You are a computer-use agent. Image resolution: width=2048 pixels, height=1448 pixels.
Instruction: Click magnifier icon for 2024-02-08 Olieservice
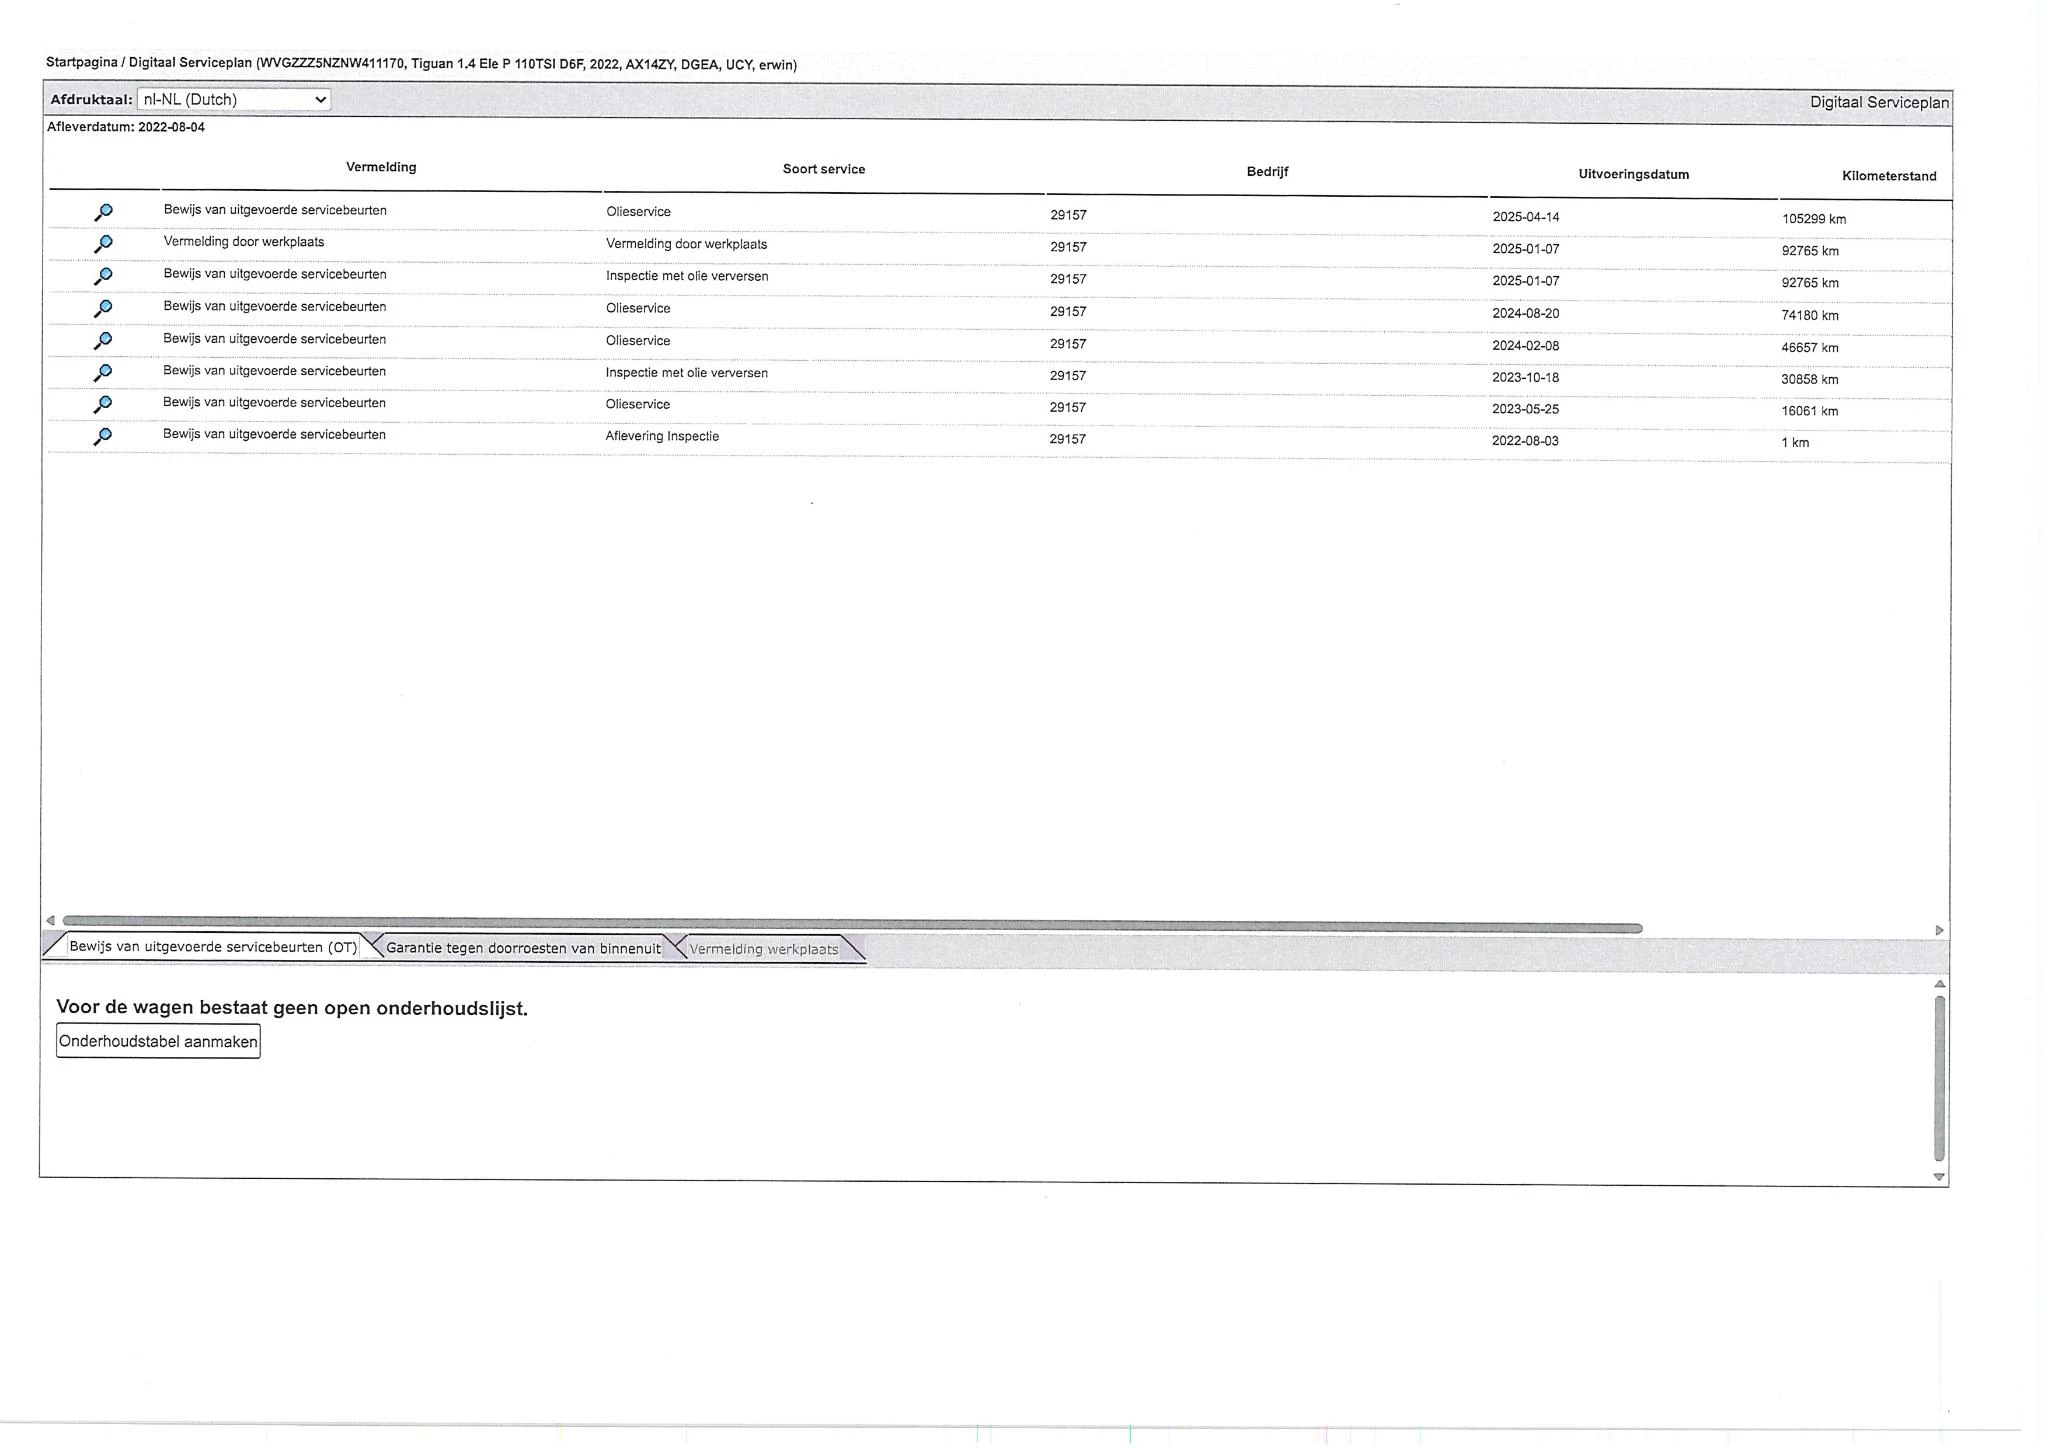[103, 341]
